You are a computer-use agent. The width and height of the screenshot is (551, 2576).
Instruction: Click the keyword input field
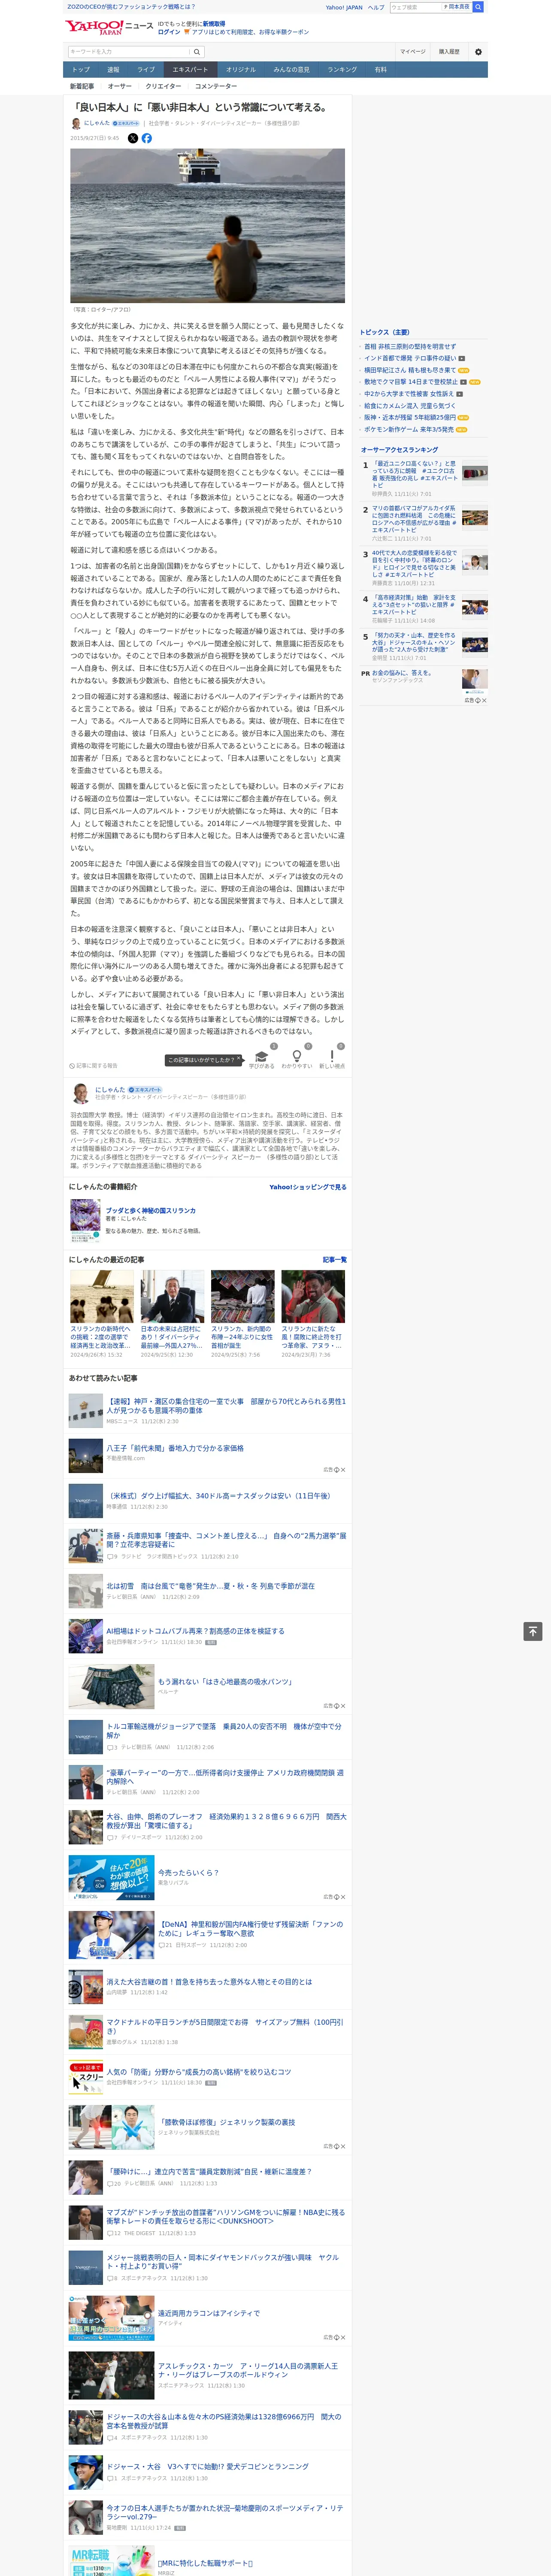[x=129, y=52]
